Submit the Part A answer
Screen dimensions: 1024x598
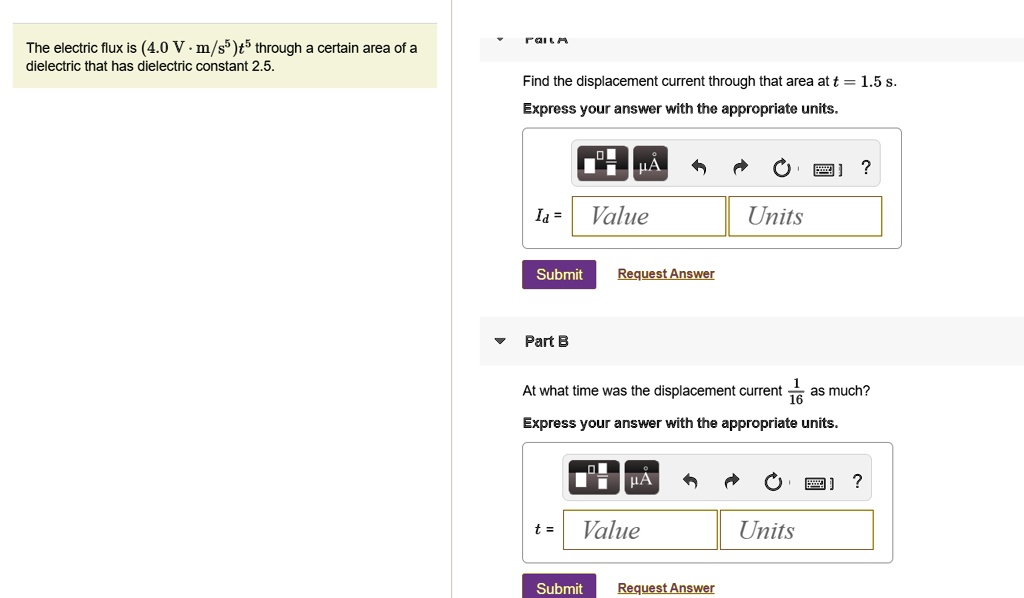coord(559,274)
